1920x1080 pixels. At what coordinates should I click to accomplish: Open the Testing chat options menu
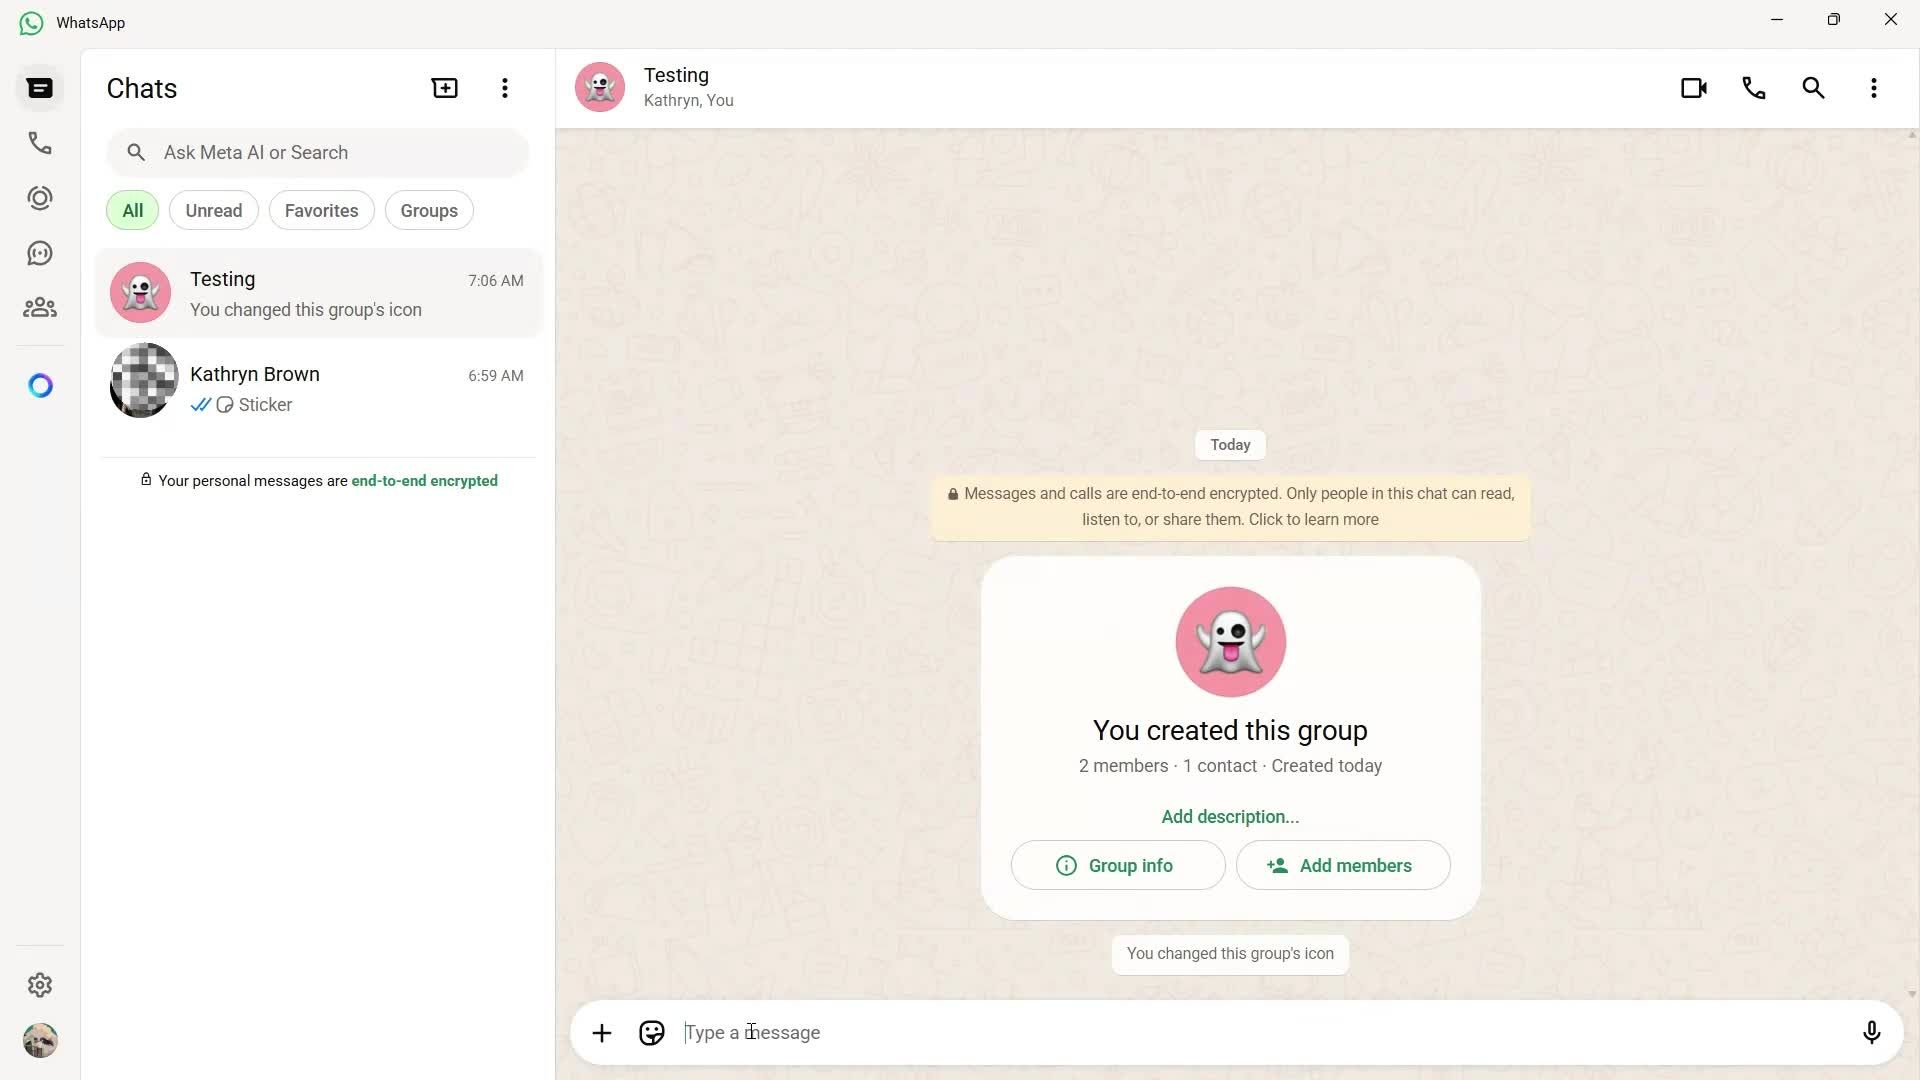tap(1874, 88)
